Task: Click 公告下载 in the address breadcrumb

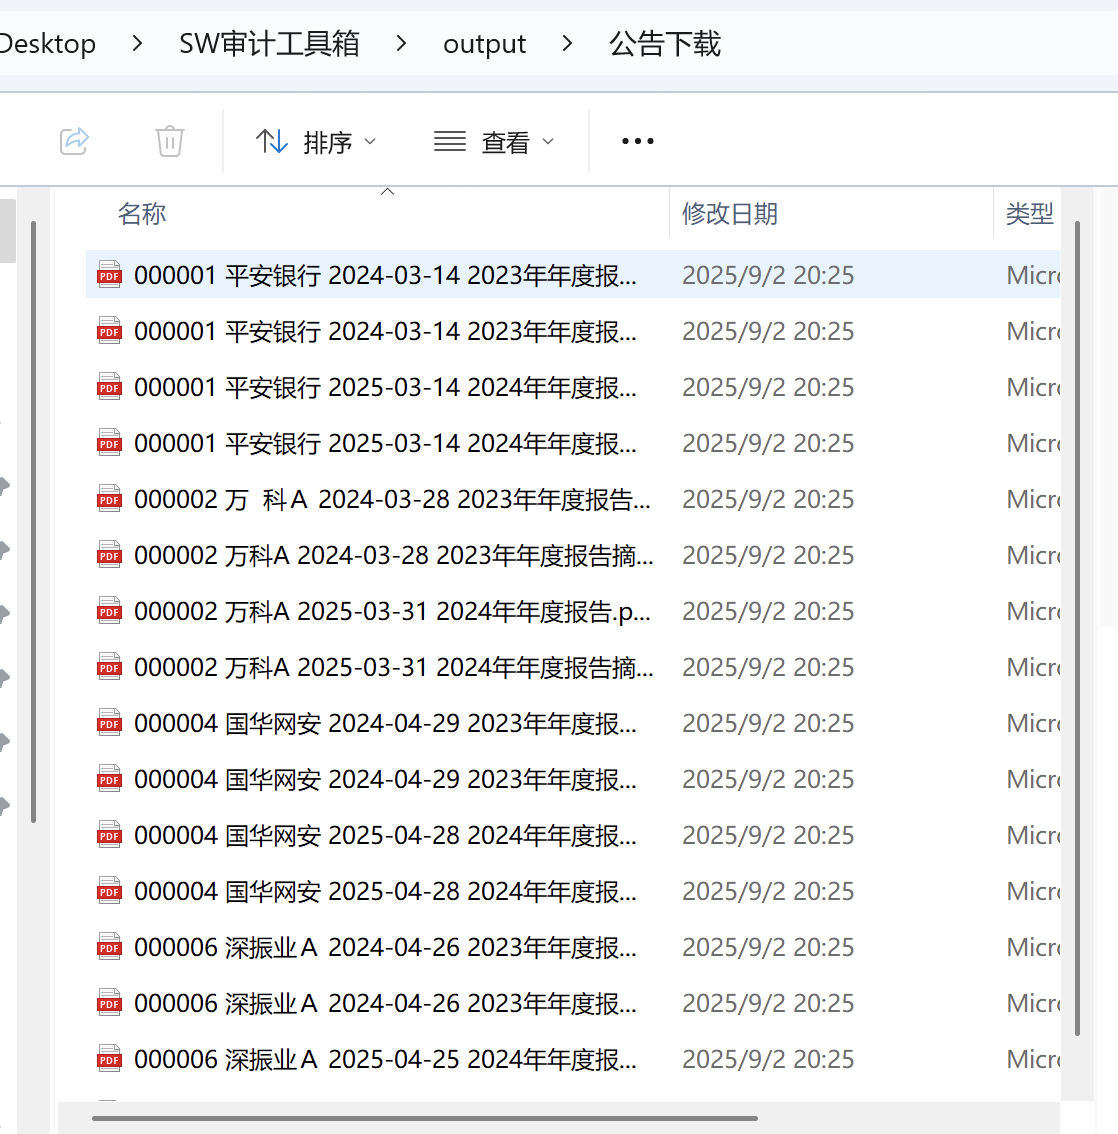Action: coord(665,44)
